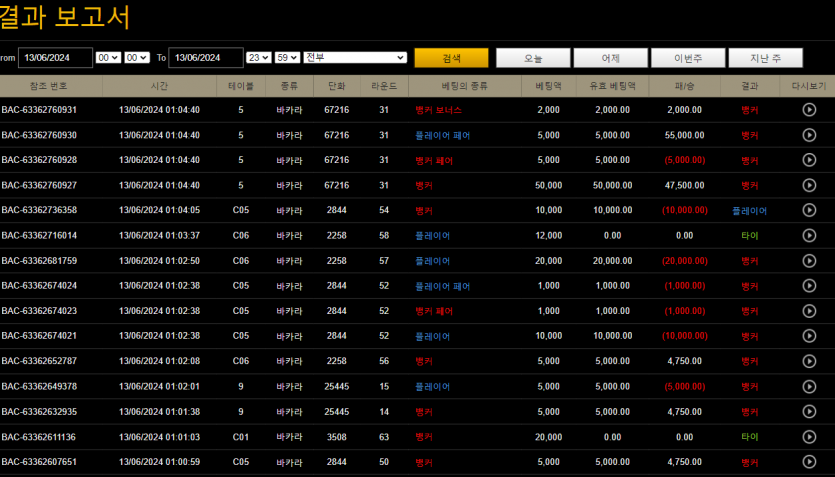
Task: Click 뱅커 페어 in row BAC-63362674023
Action: click(434, 311)
